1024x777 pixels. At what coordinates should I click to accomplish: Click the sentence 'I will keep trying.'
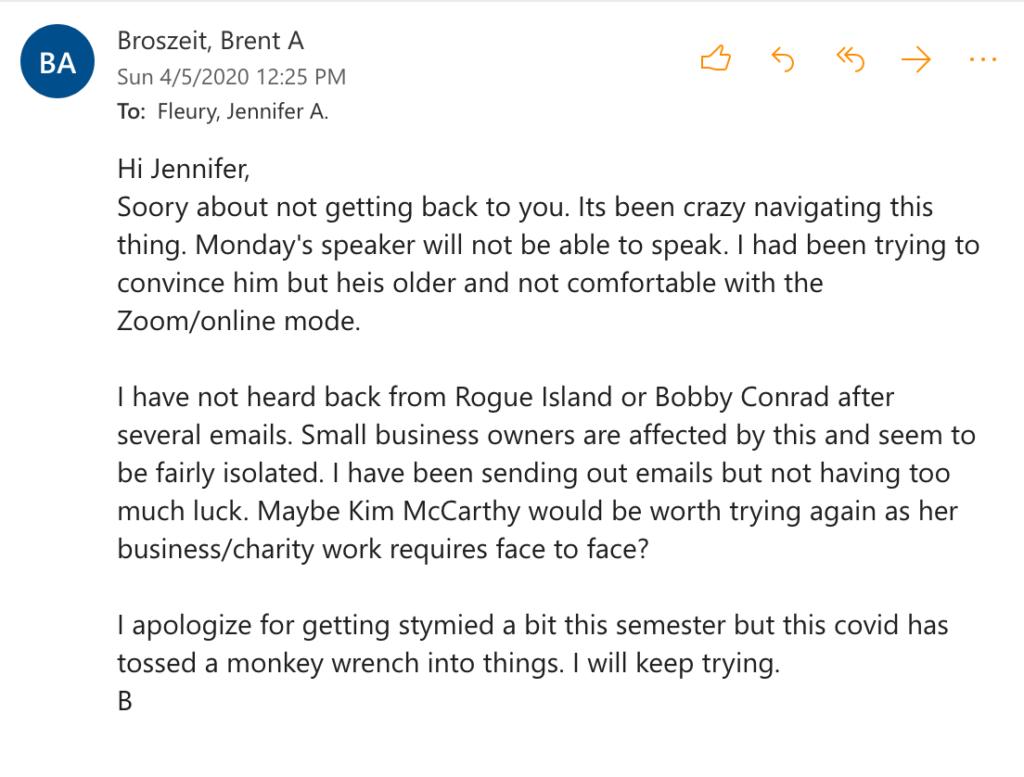tap(683, 663)
